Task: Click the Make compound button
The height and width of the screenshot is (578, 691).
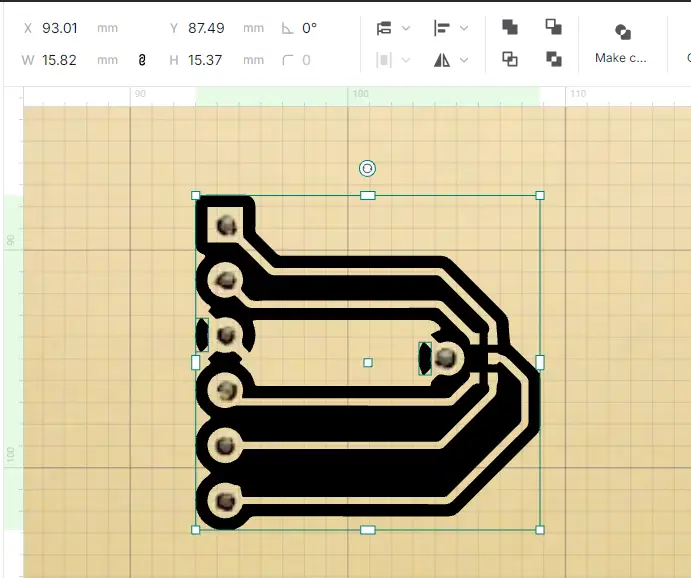Action: click(x=621, y=44)
